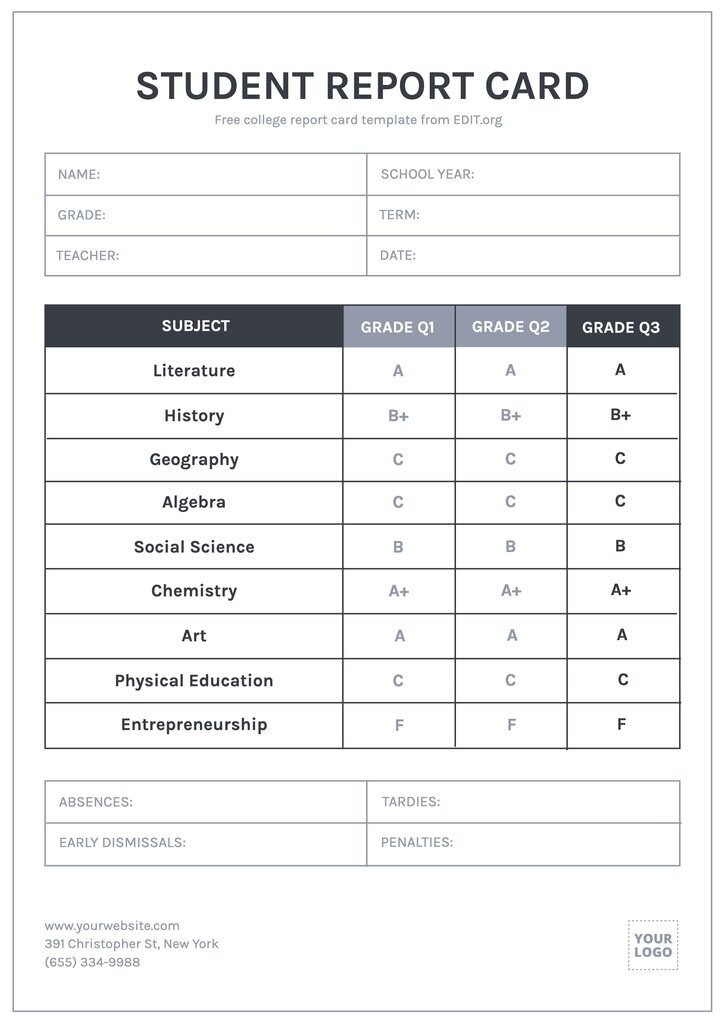724x1024 pixels.
Task: Click the YOUR LOGO placeholder box
Action: (x=653, y=945)
